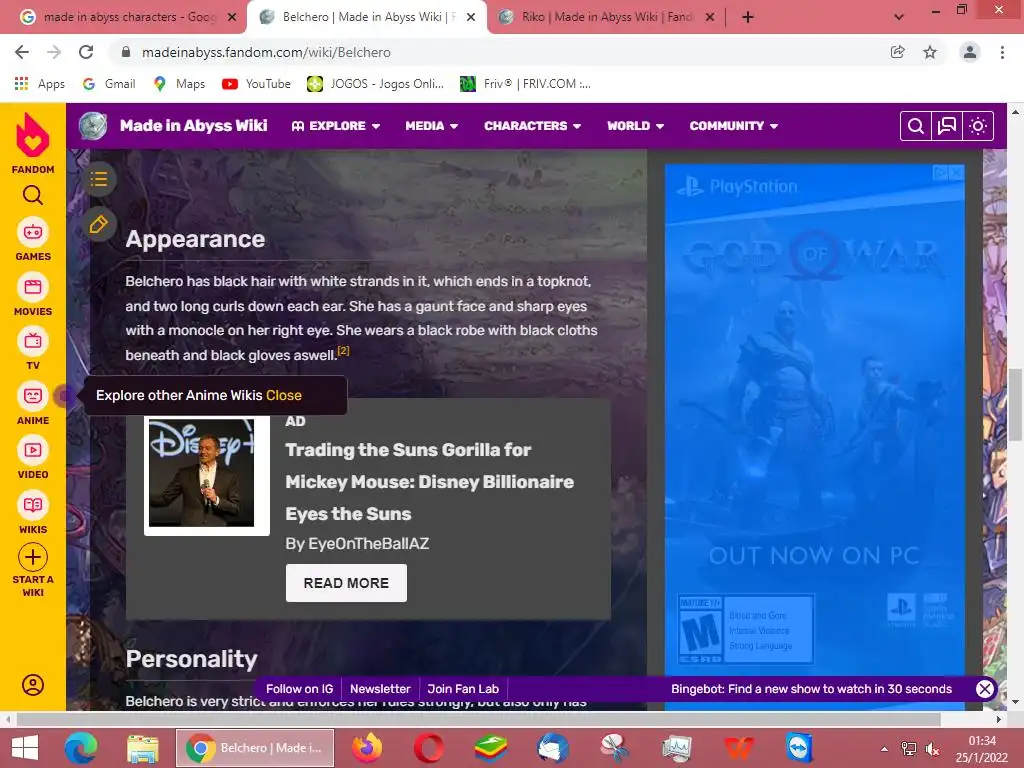Close the Google search tab

pyautogui.click(x=232, y=18)
